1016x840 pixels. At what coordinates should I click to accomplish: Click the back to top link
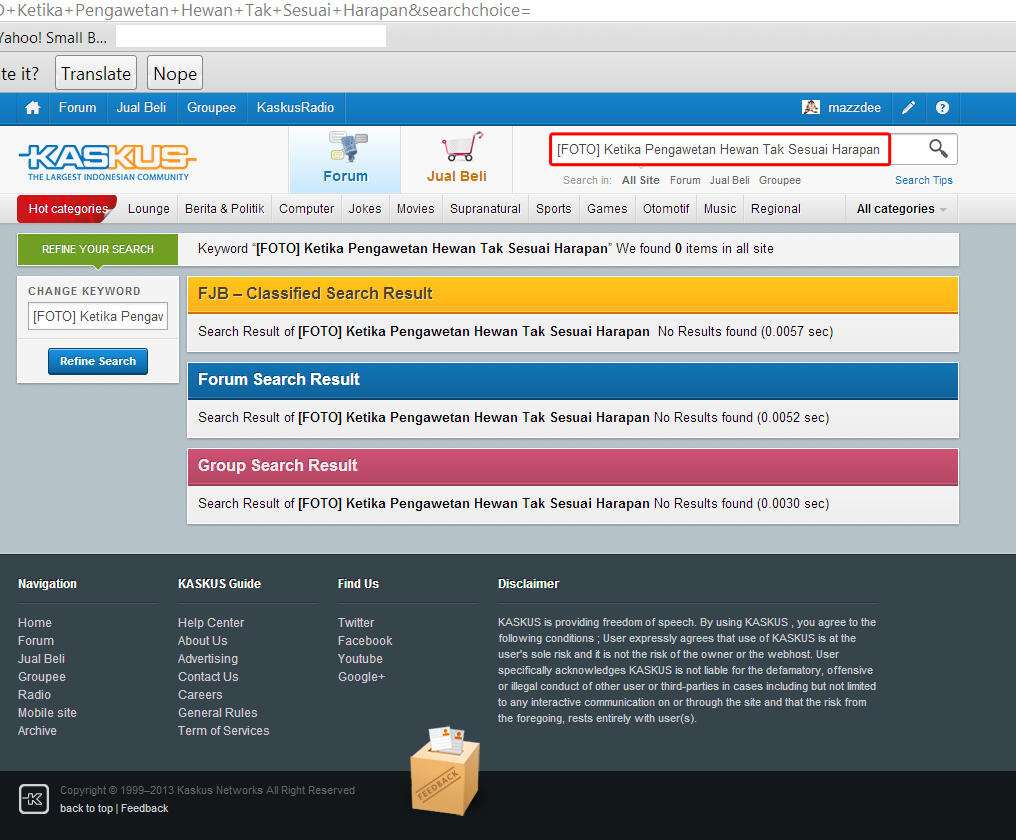[x=86, y=808]
